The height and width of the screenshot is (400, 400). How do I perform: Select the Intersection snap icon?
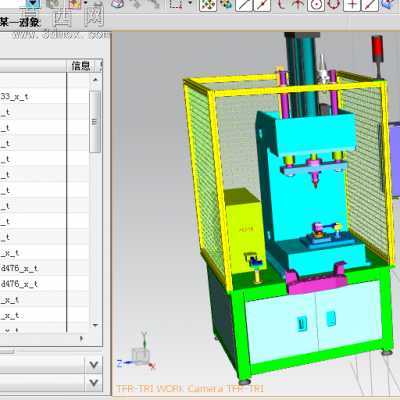pos(298,4)
